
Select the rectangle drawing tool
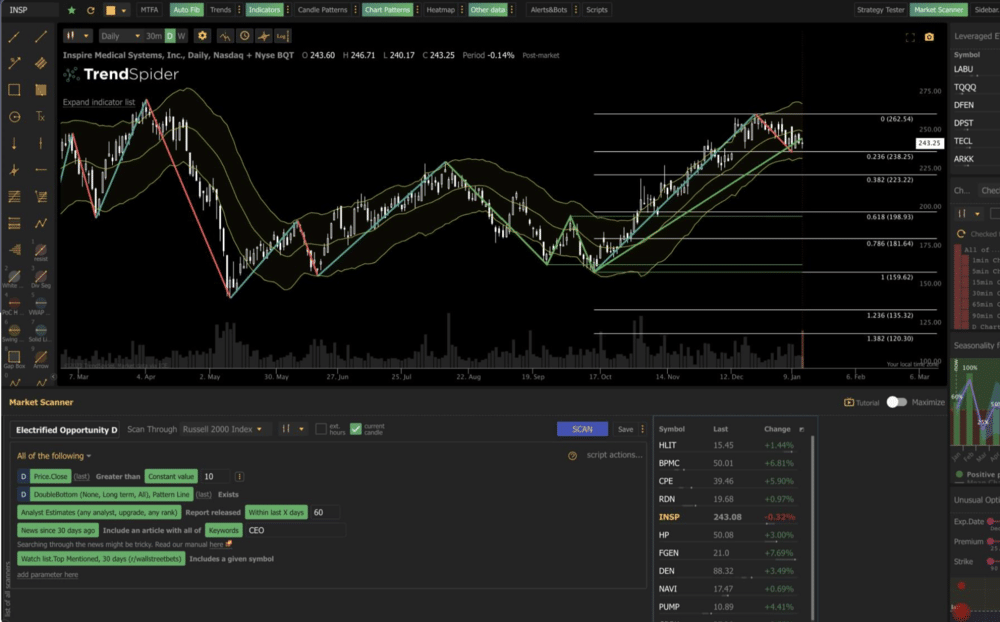[14, 90]
